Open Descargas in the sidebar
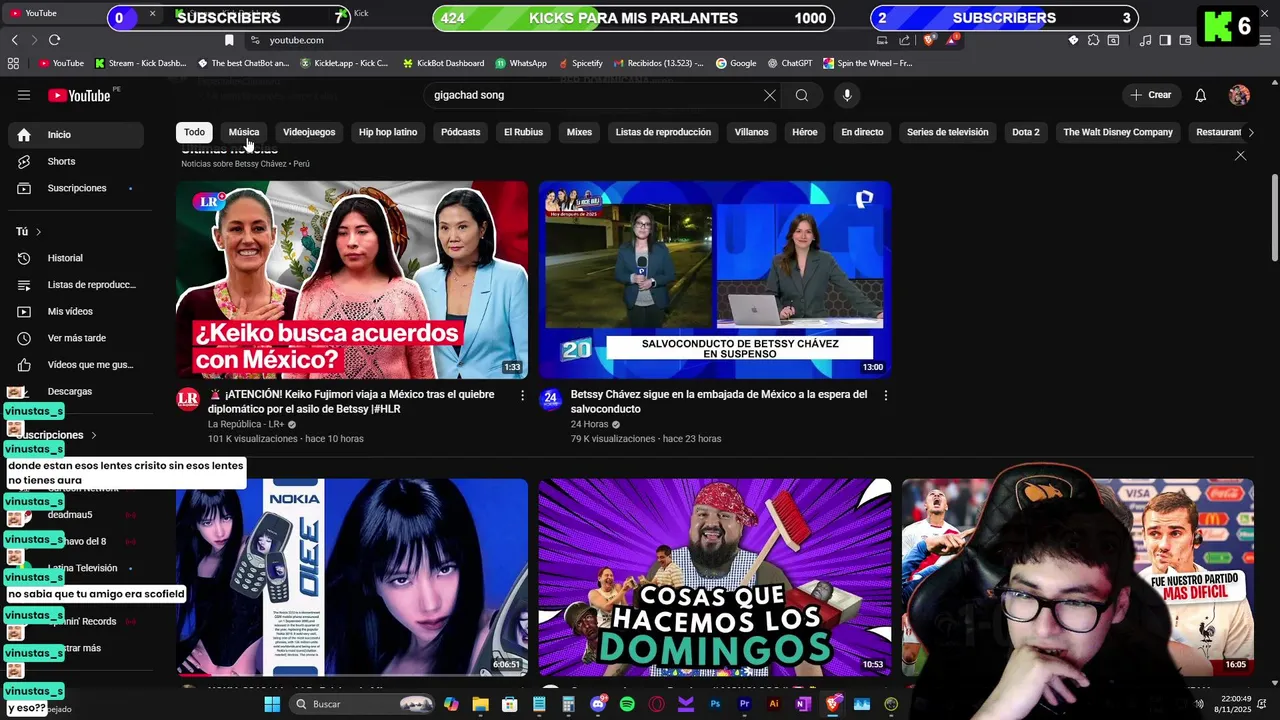 tap(76, 391)
